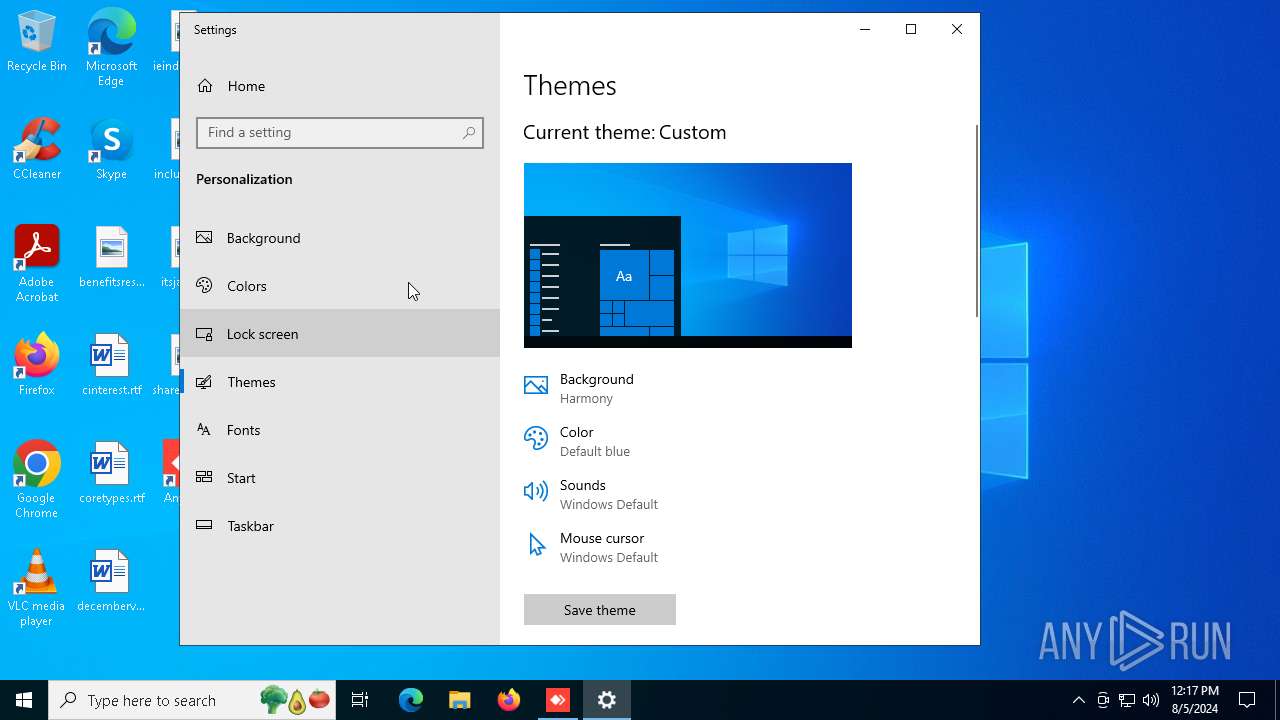The image size is (1280, 720).
Task: Open the Background personalization page
Action: (340, 238)
